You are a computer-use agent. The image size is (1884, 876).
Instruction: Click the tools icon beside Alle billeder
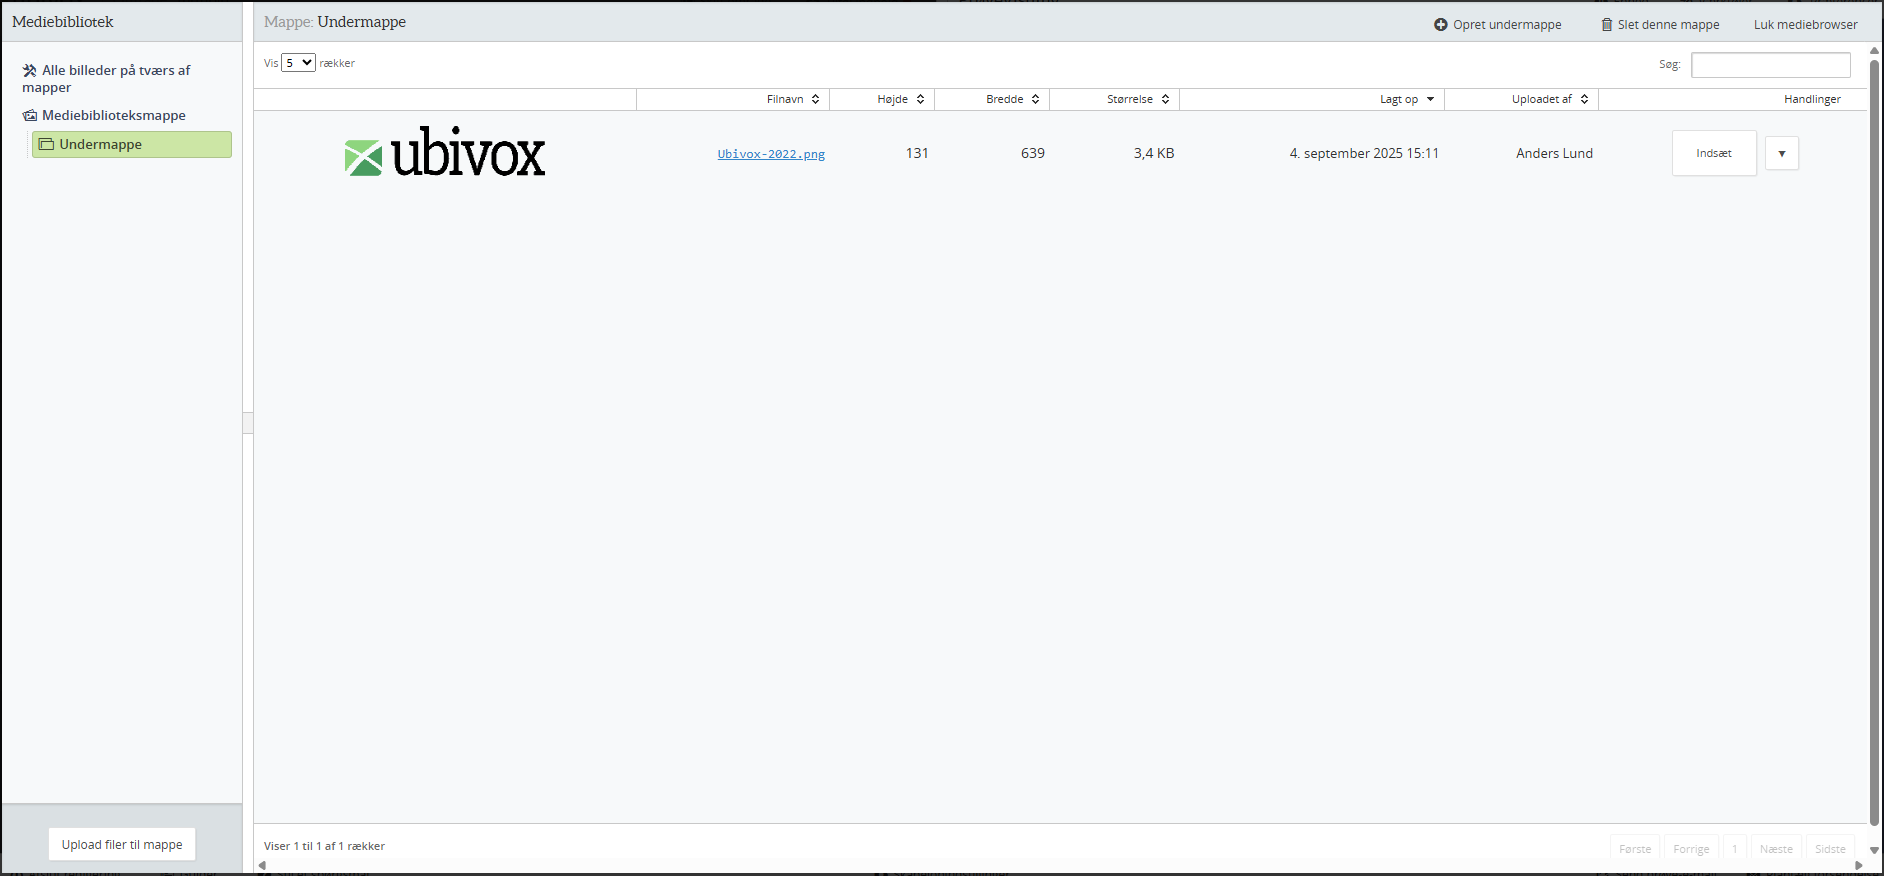pyautogui.click(x=30, y=71)
